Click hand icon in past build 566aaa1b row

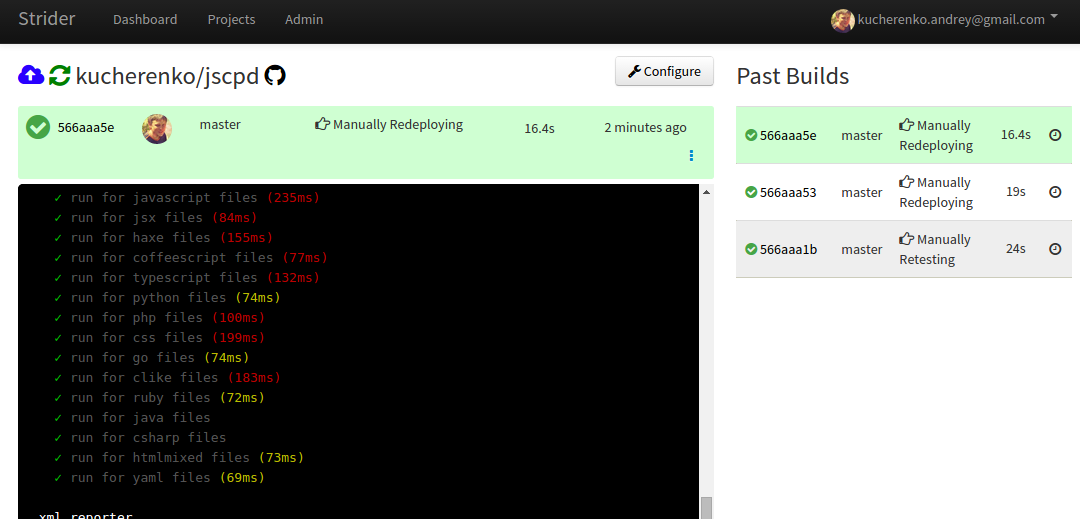[x=906, y=240]
